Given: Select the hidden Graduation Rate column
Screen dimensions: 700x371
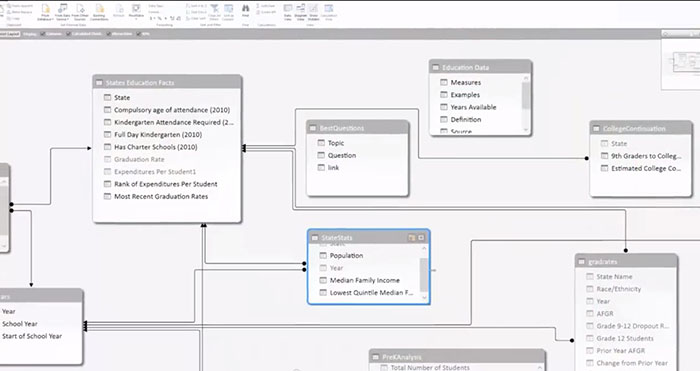Looking at the screenshot, I should point(139,159).
